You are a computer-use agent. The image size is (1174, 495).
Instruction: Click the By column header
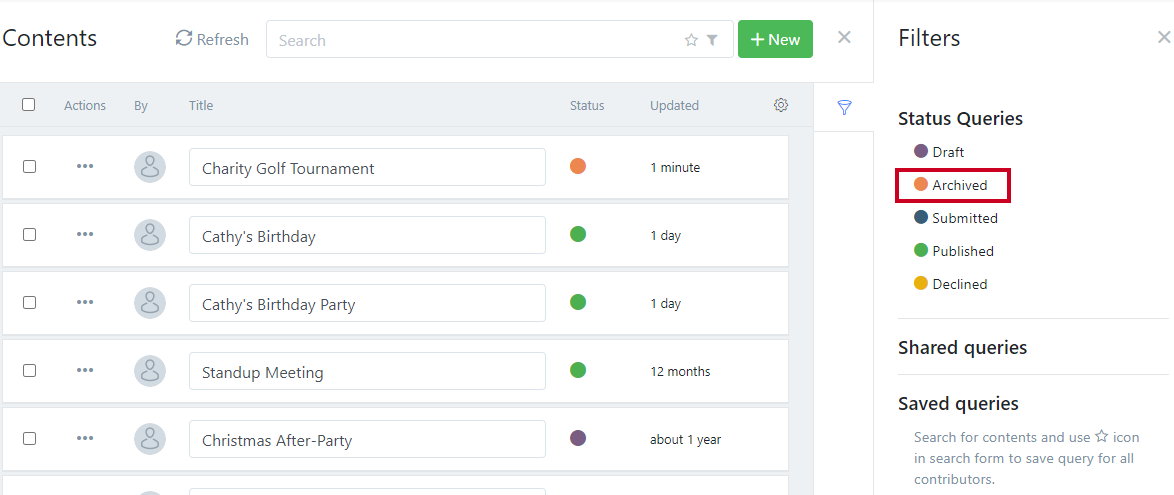(x=141, y=106)
